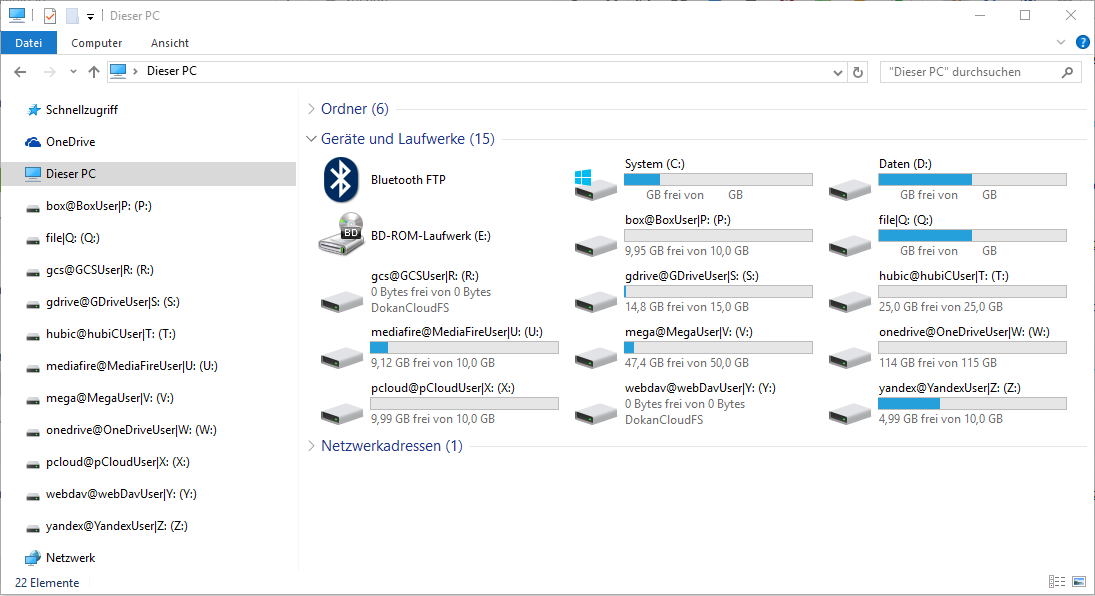Click the webdav@webDavUser|Y: drive icon in main pane
The image size is (1095, 596).
click(x=595, y=413)
